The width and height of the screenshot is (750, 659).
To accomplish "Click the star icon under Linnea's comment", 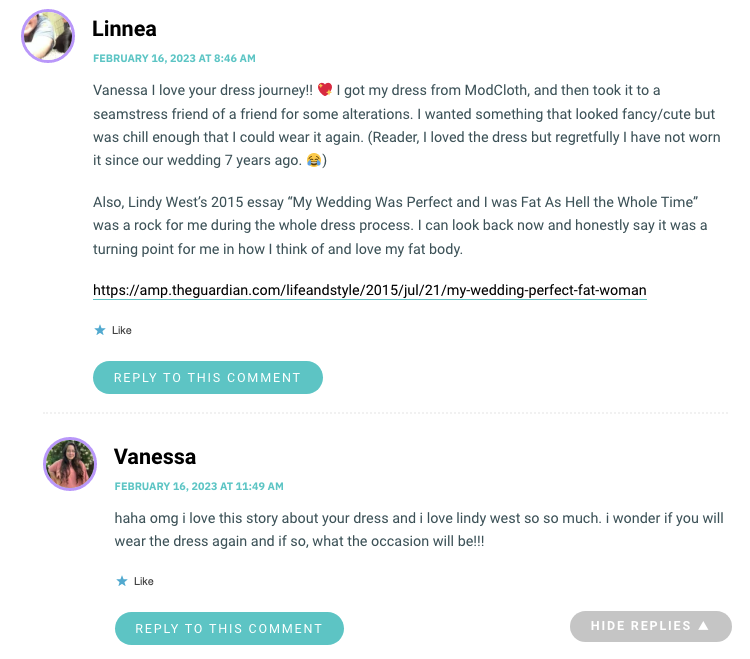I will (x=99, y=330).
